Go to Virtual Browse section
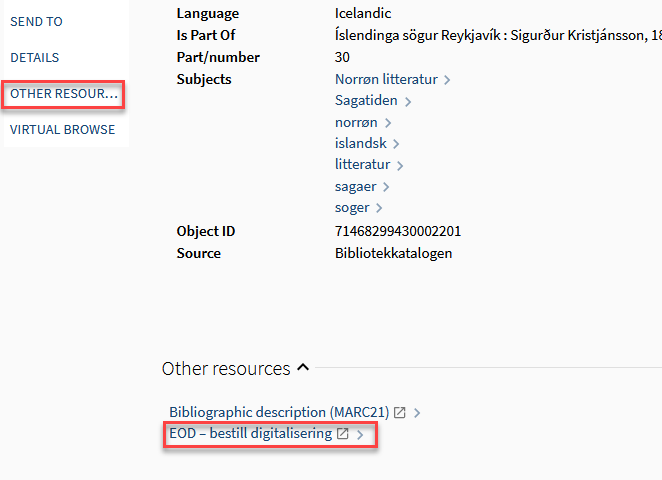The height and width of the screenshot is (480, 662). coord(62,129)
